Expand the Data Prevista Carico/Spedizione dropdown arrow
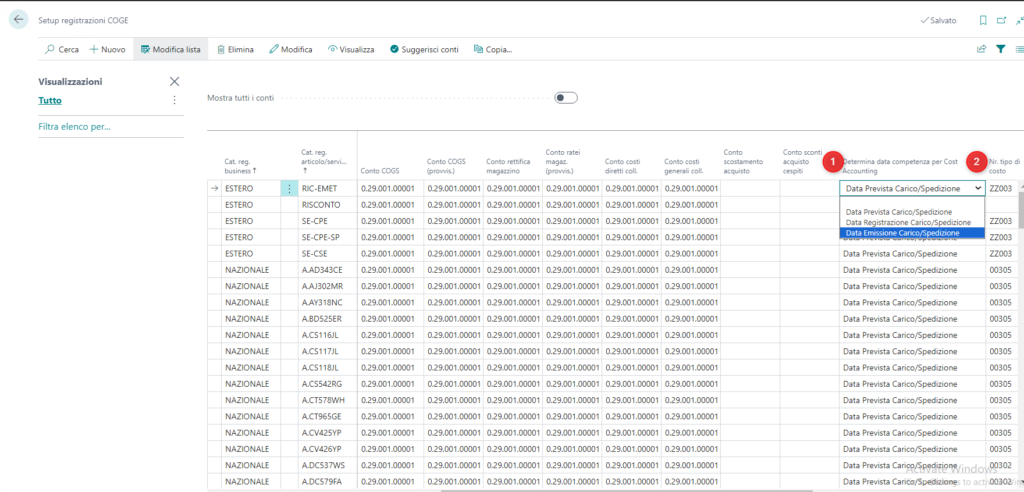The width and height of the screenshot is (1024, 492). 978,188
